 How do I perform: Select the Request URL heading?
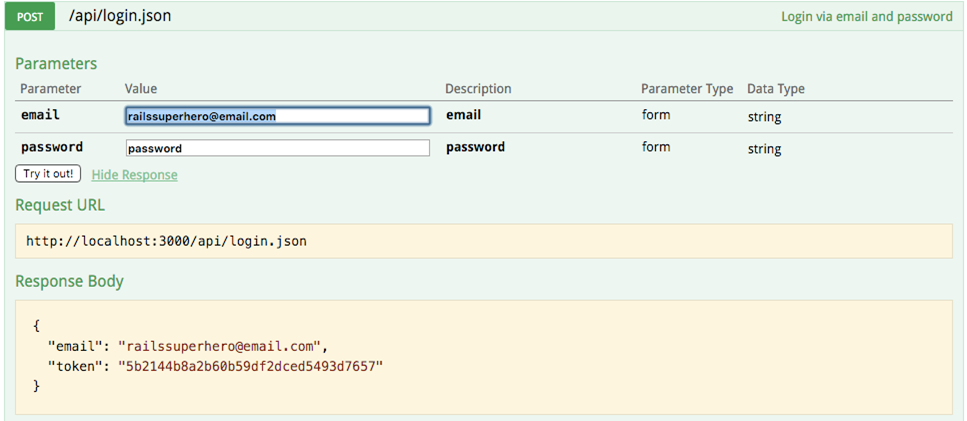coord(60,205)
